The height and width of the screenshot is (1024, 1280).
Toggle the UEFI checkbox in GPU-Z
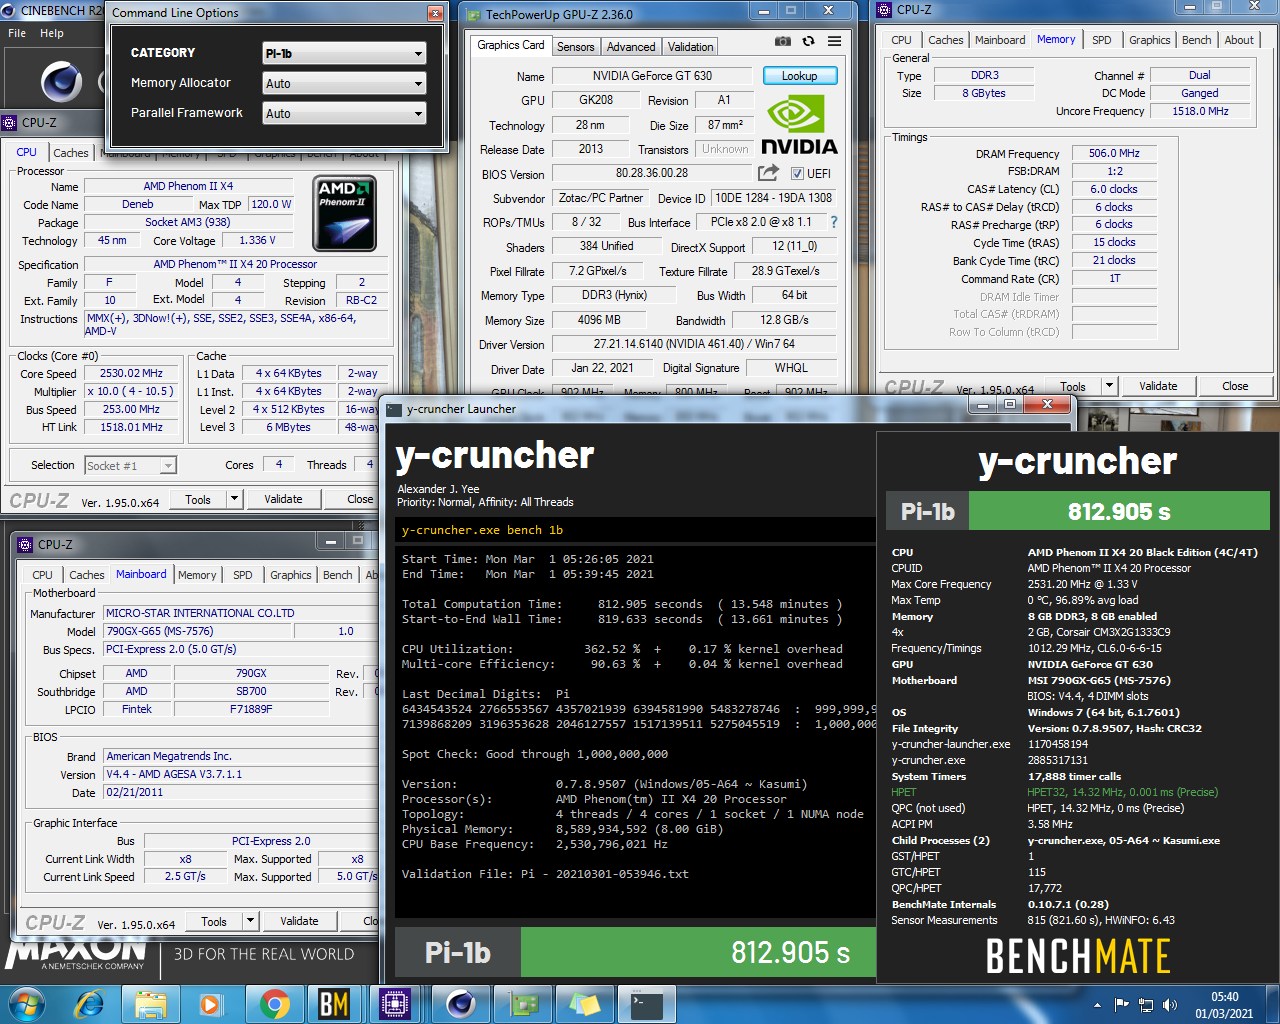(x=797, y=173)
